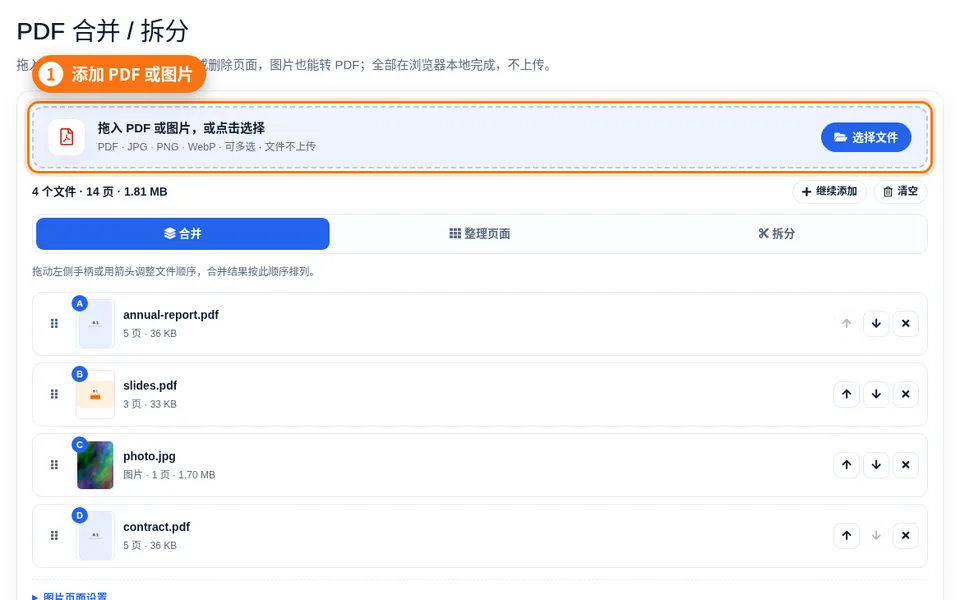Grab the drag handle for annual-report.pdf
The image size is (960, 600).
tap(54, 323)
